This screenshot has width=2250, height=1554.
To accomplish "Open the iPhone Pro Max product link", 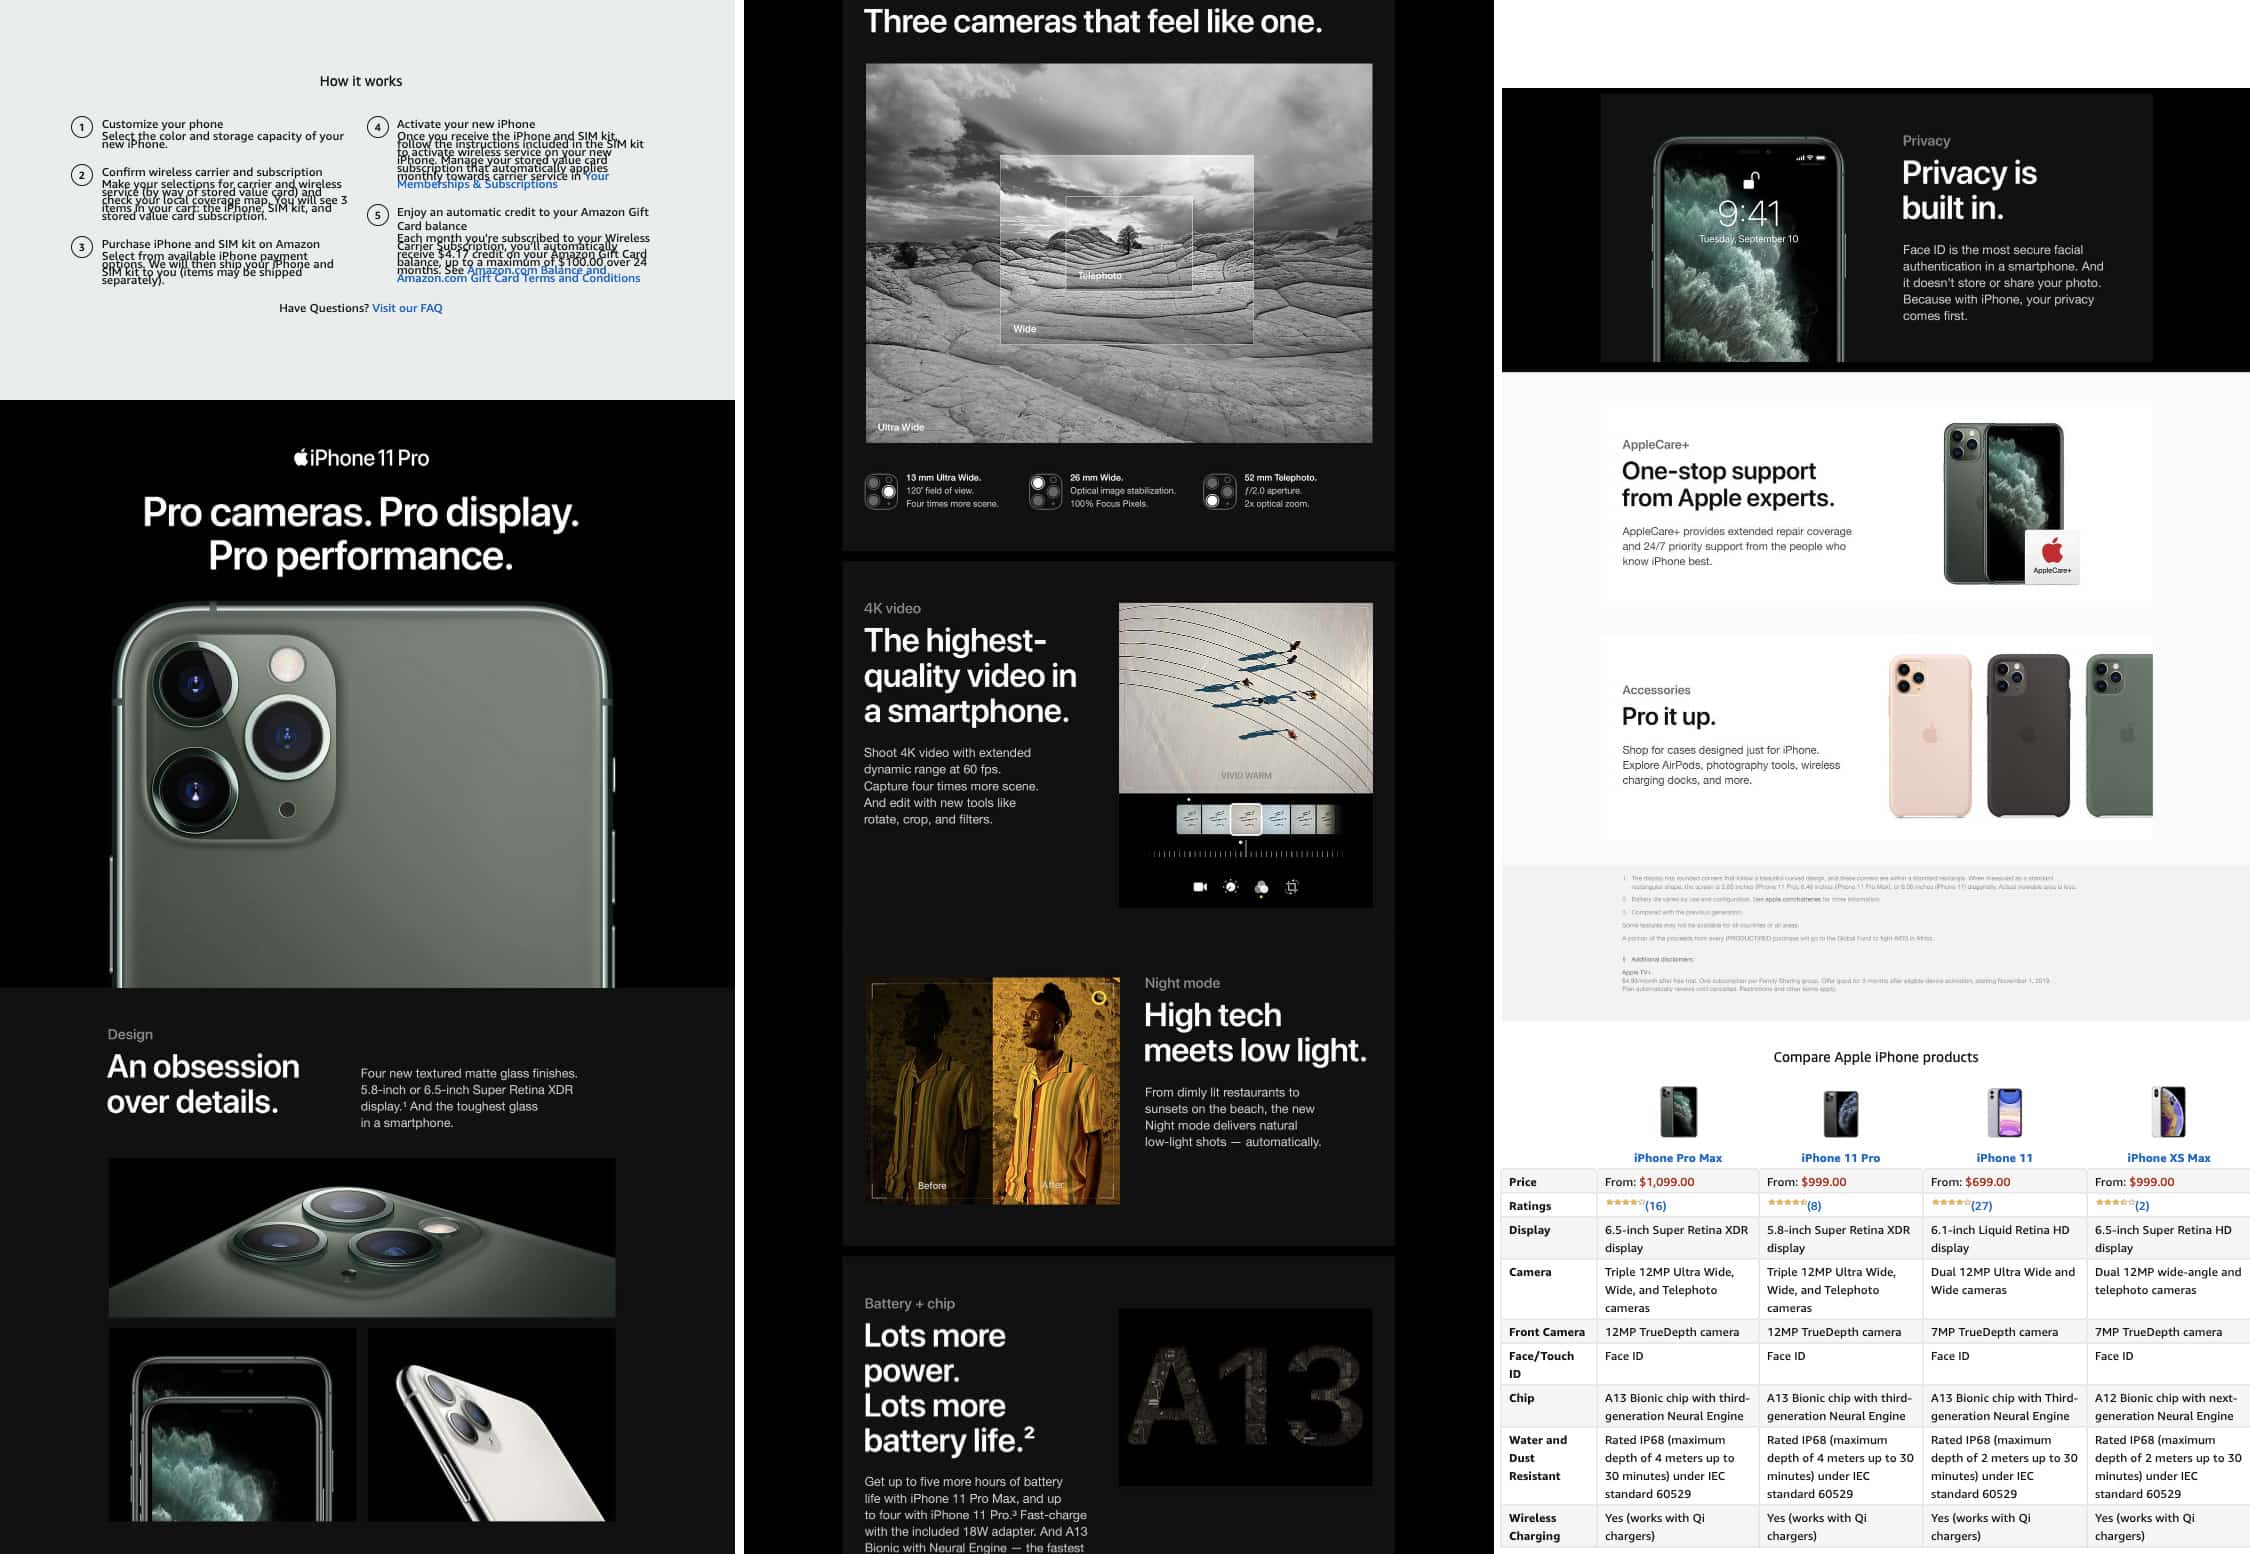I will 1678,1158.
